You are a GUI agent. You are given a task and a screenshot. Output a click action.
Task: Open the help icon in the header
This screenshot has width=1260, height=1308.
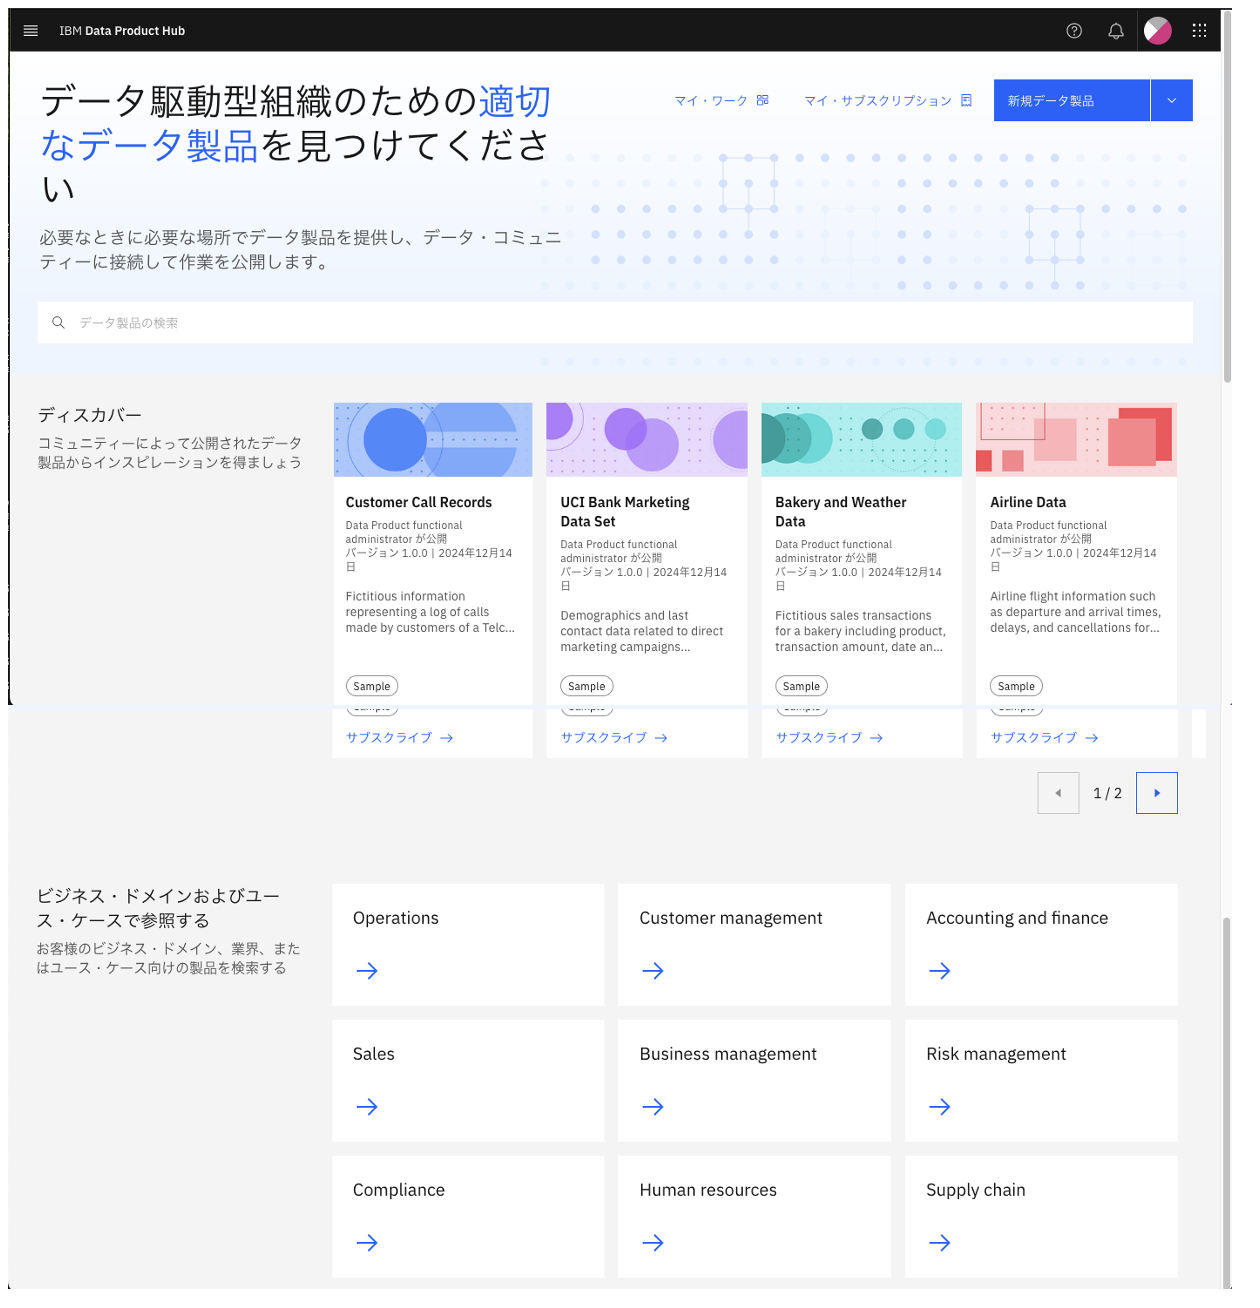1074,31
